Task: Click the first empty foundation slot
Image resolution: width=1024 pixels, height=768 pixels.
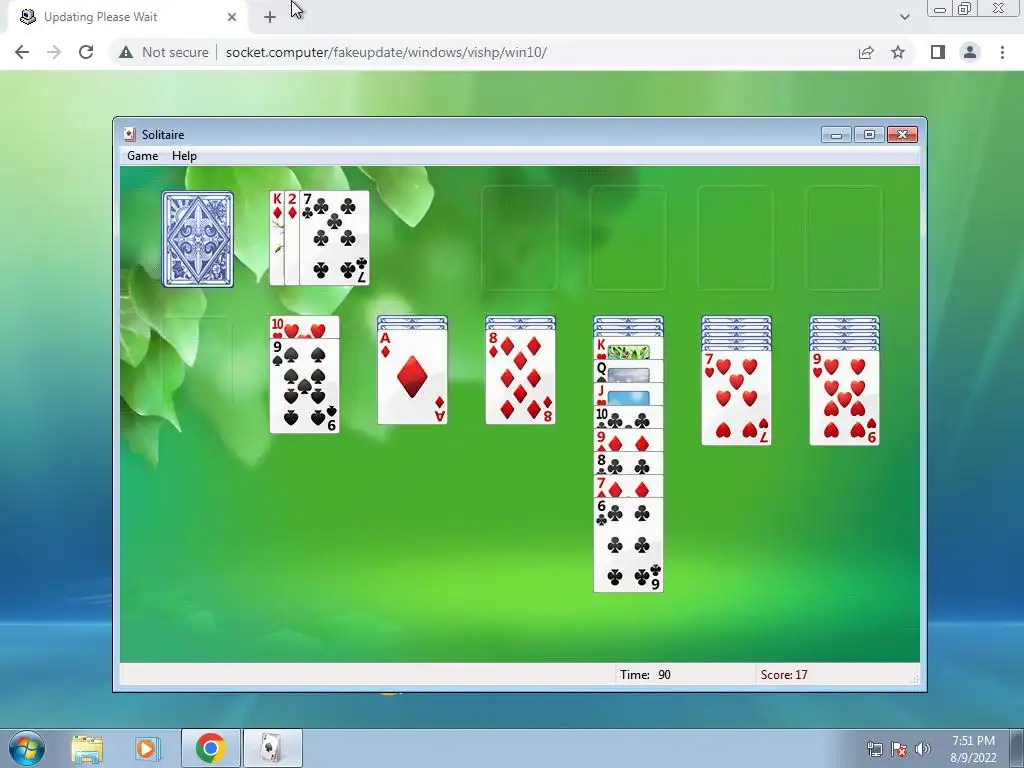Action: coord(520,239)
